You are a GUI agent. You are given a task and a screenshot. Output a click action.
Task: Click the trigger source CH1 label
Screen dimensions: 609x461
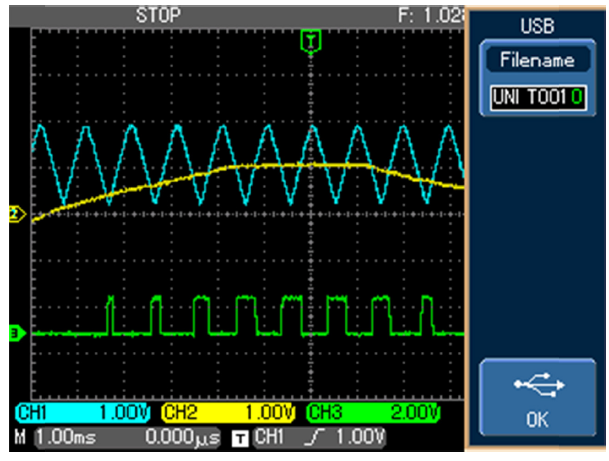tap(268, 436)
